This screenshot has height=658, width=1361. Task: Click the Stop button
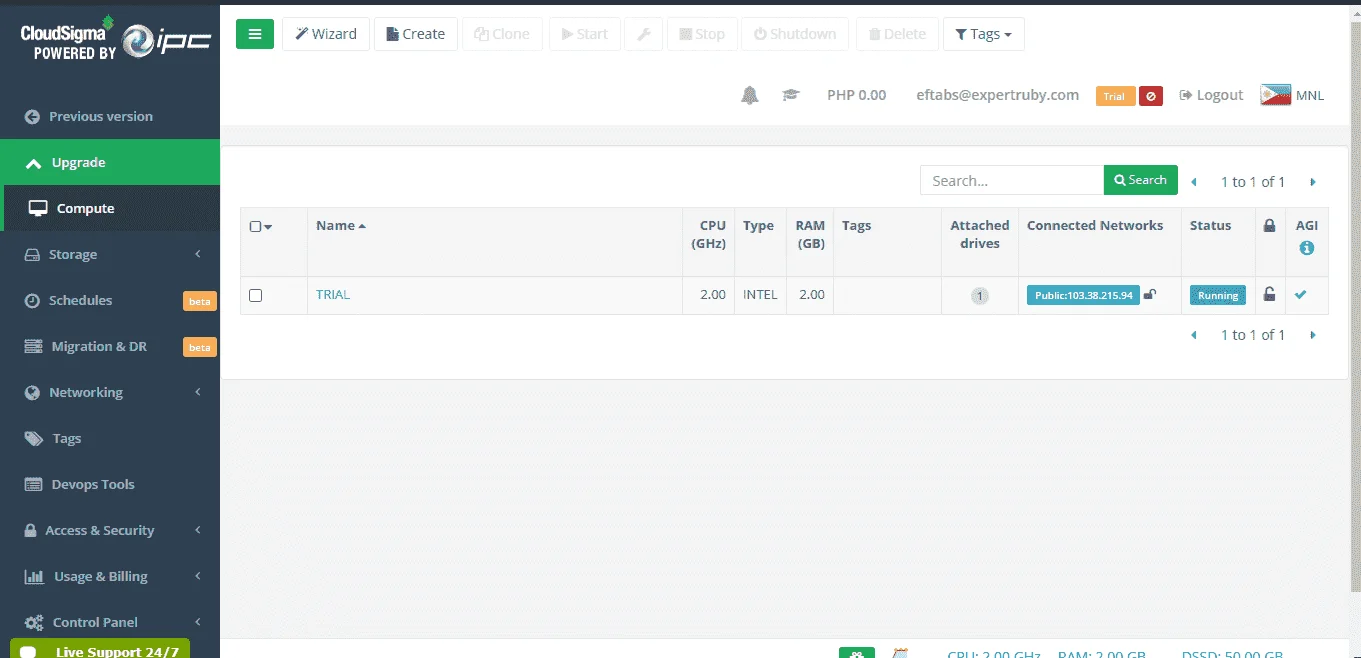[x=702, y=34]
